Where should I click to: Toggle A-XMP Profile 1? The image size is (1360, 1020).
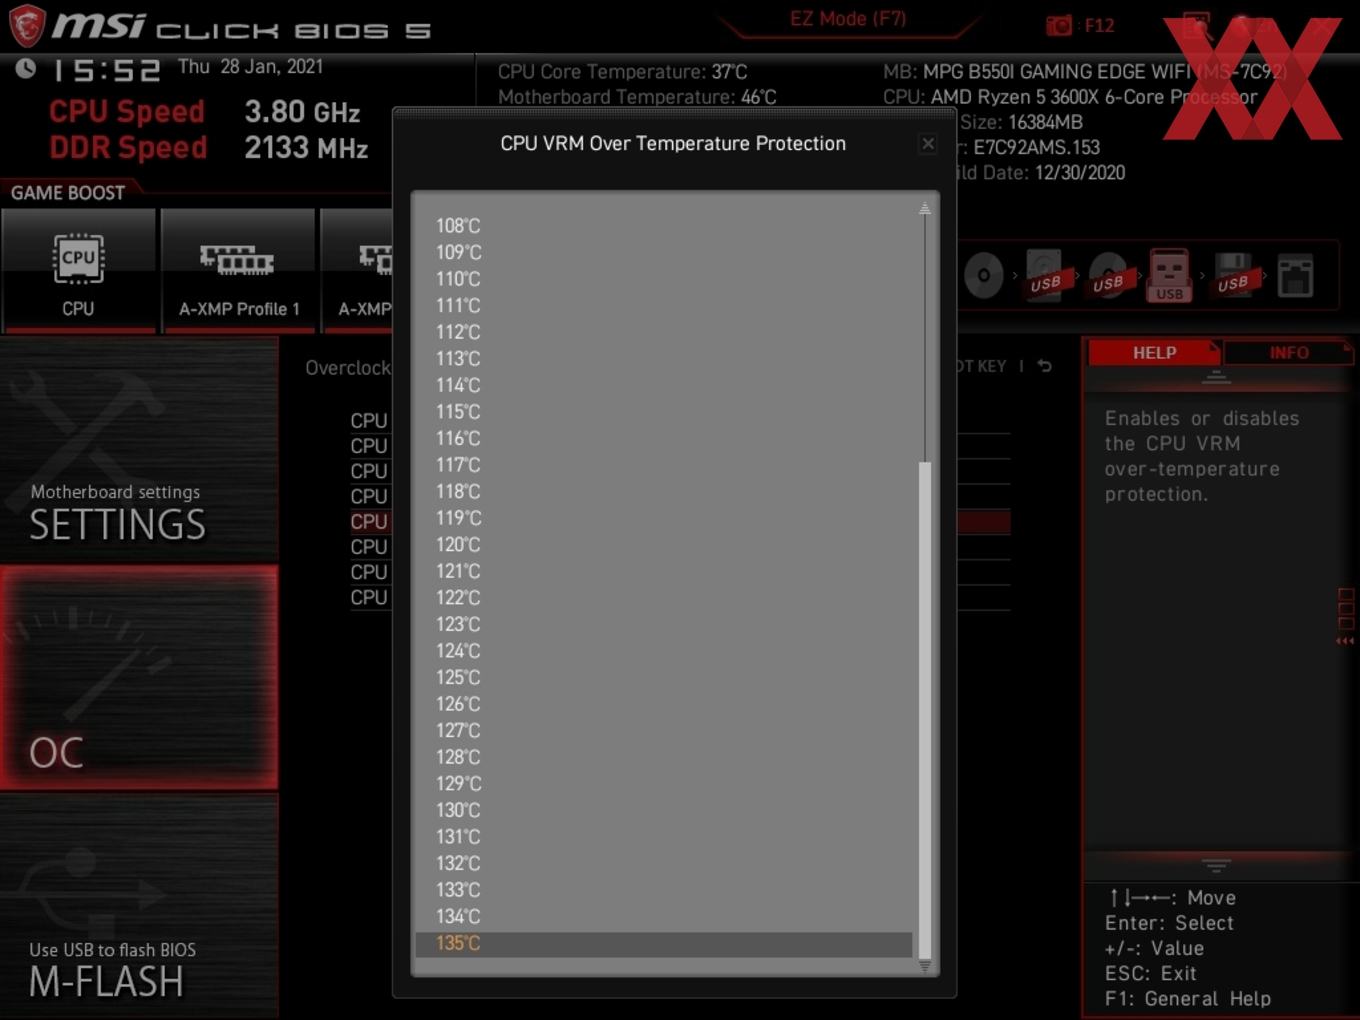238,270
